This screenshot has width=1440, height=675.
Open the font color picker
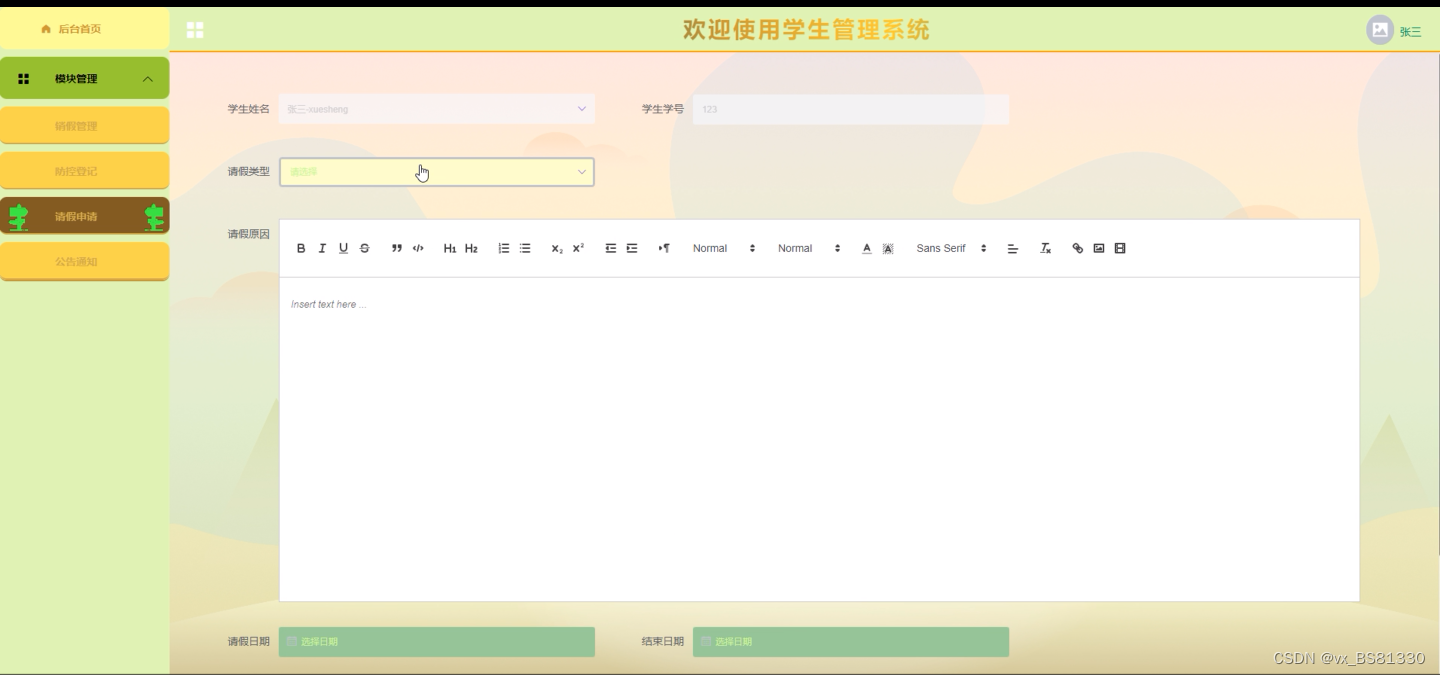point(867,248)
